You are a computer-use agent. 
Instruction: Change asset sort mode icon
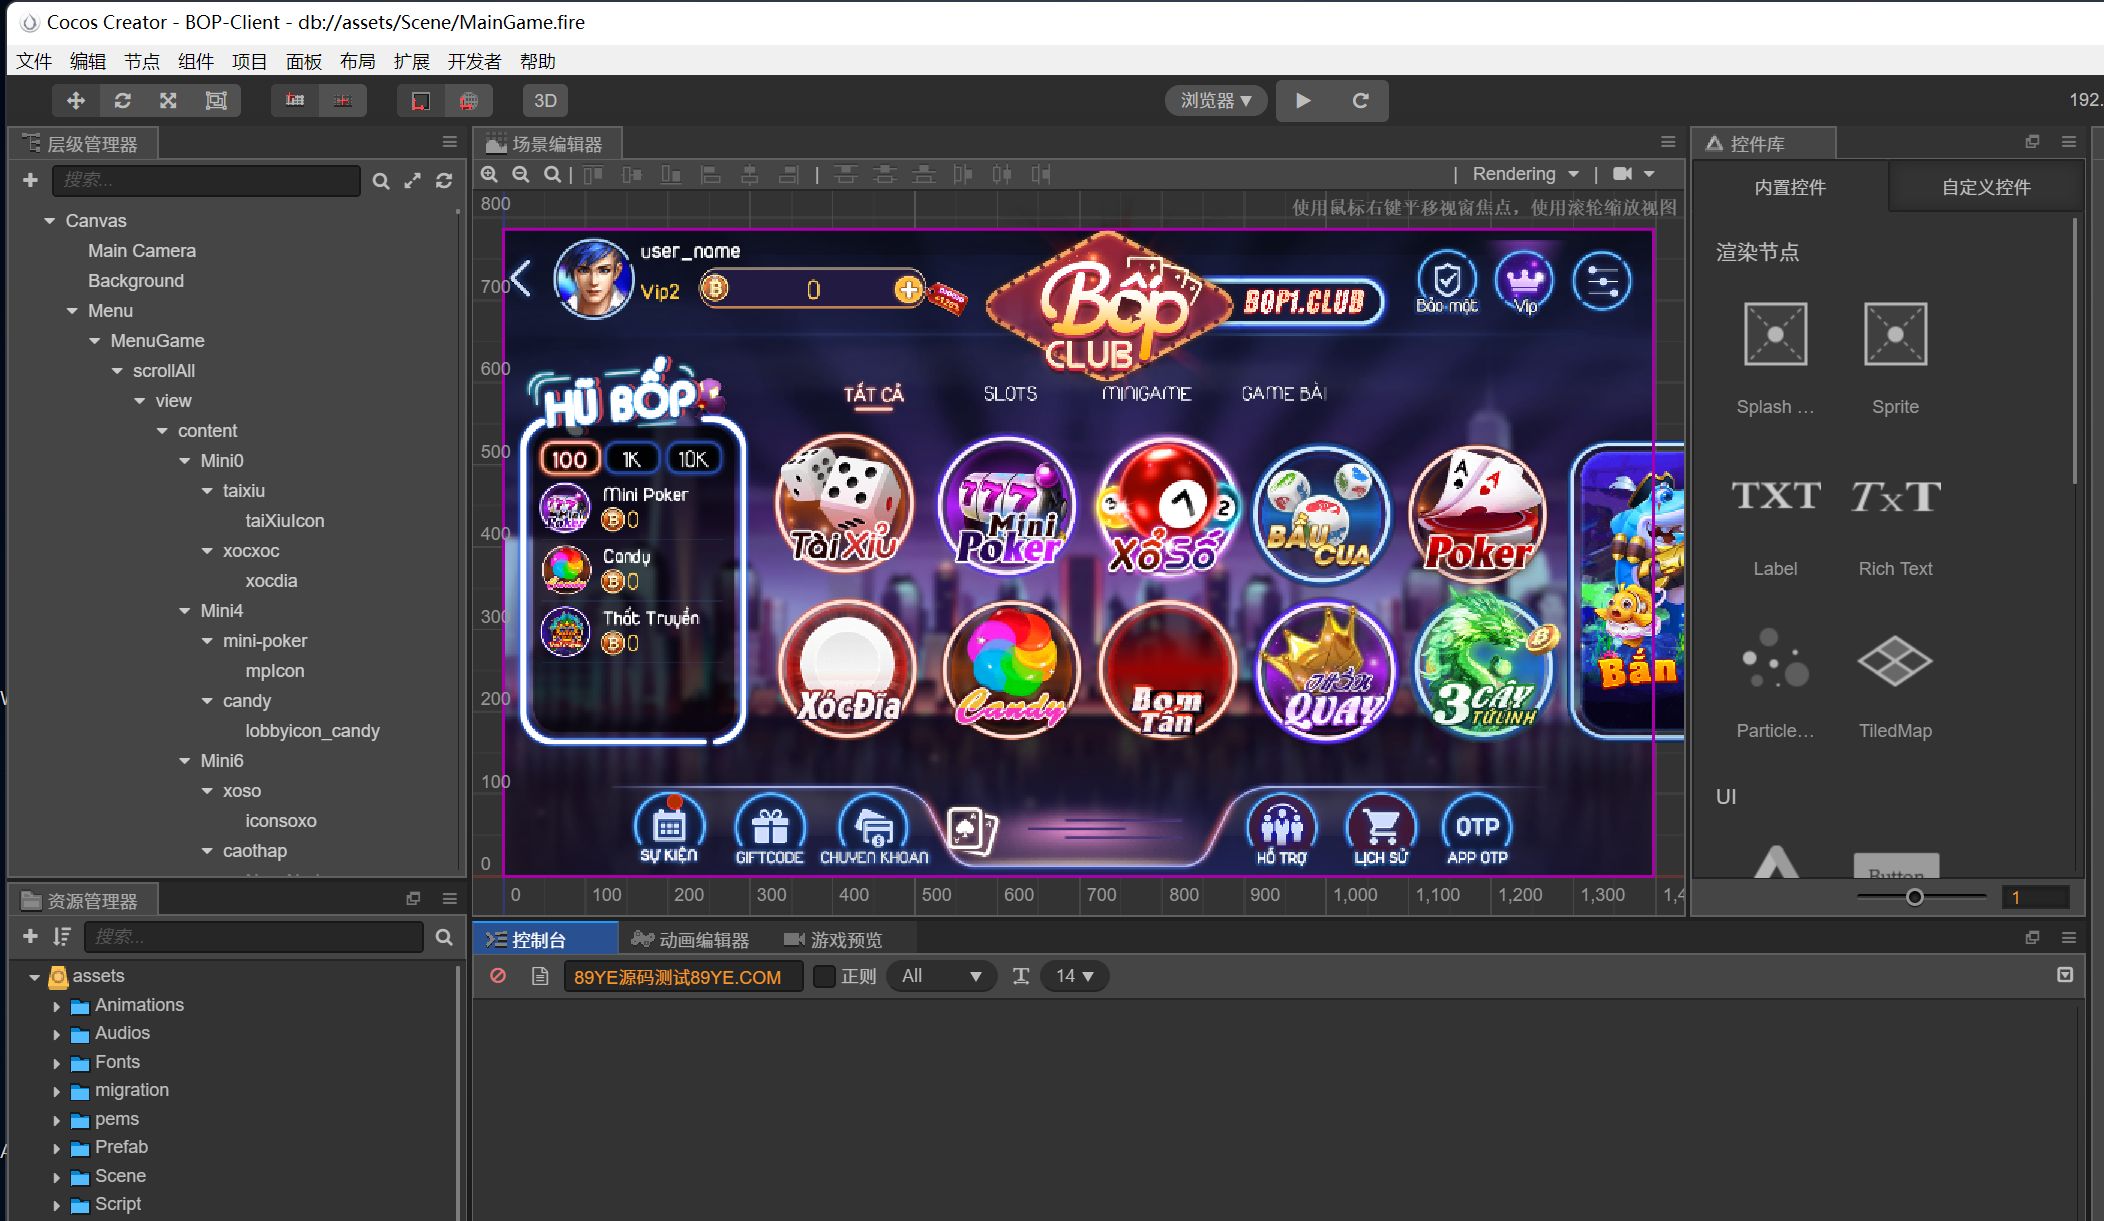click(62, 937)
